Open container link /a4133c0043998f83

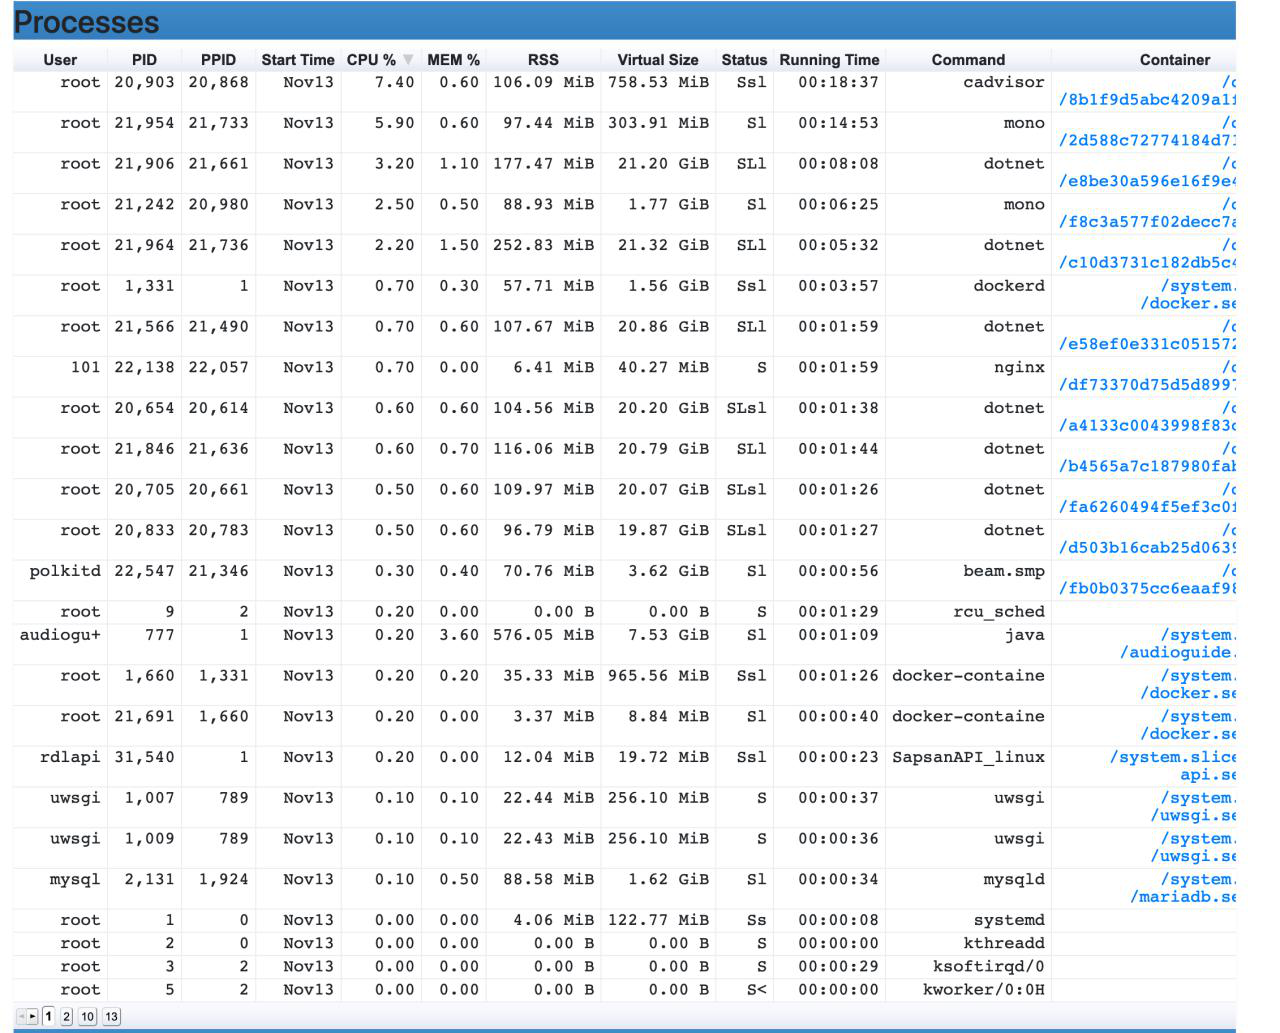(1147, 417)
